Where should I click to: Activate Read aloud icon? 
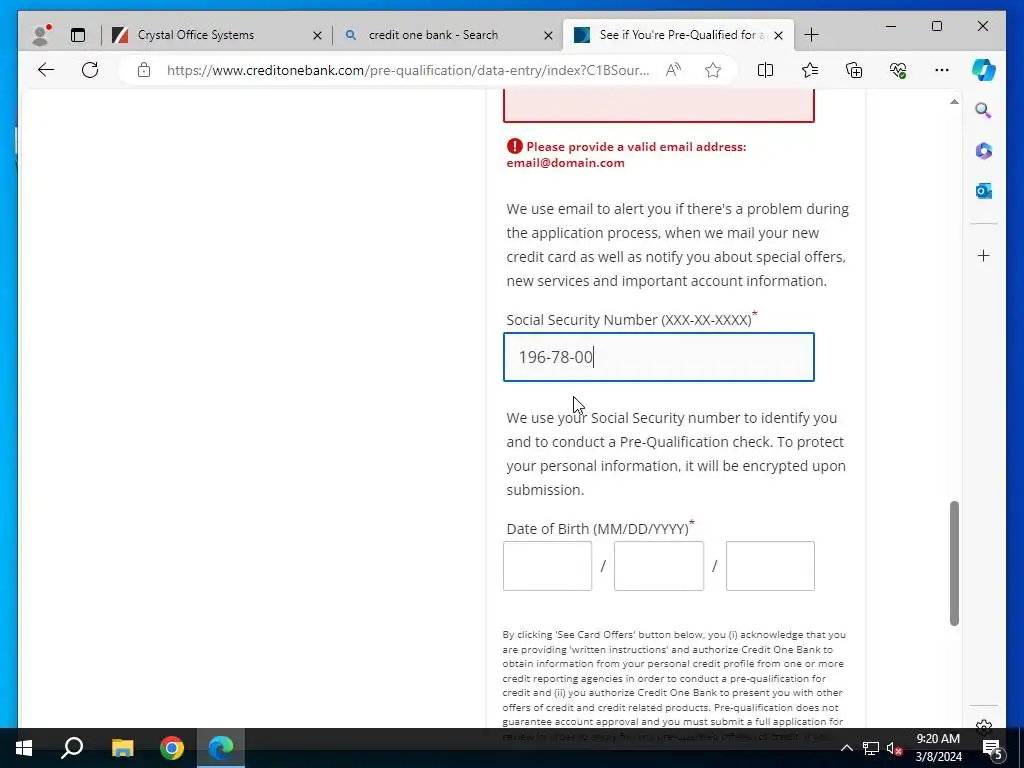673,70
